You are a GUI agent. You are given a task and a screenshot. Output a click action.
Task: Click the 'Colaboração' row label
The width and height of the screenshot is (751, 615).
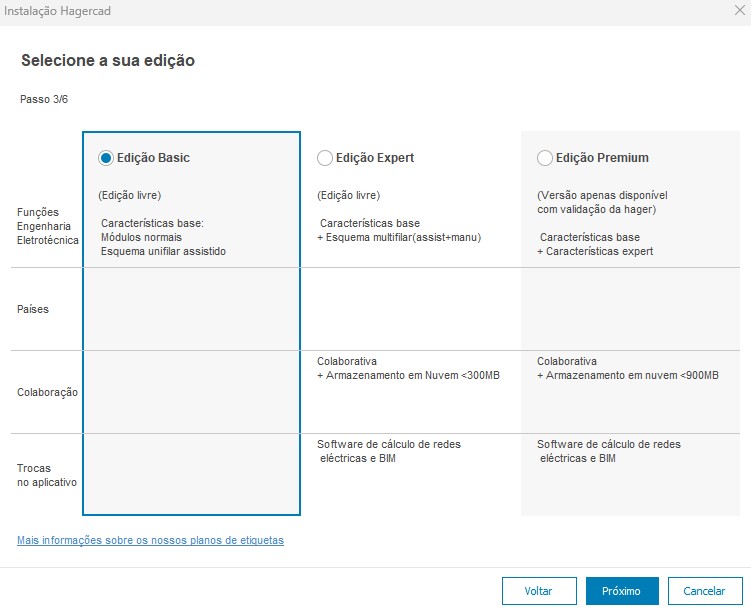[x=47, y=393]
